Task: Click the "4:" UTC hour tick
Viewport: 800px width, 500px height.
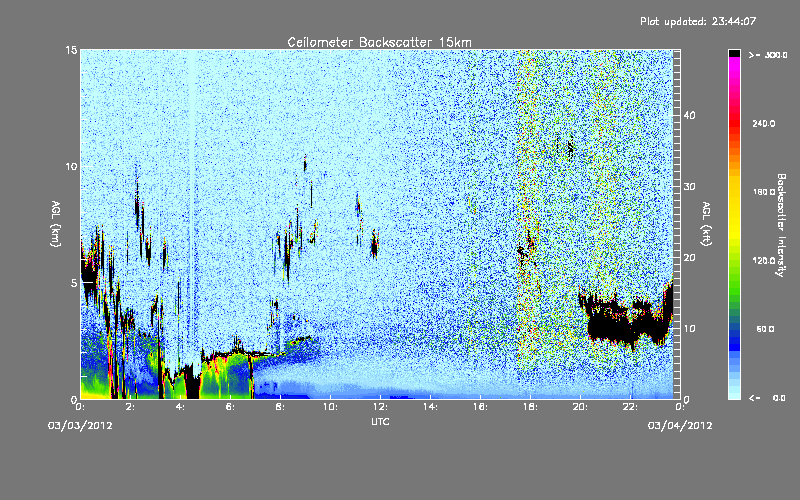Action: pos(181,407)
